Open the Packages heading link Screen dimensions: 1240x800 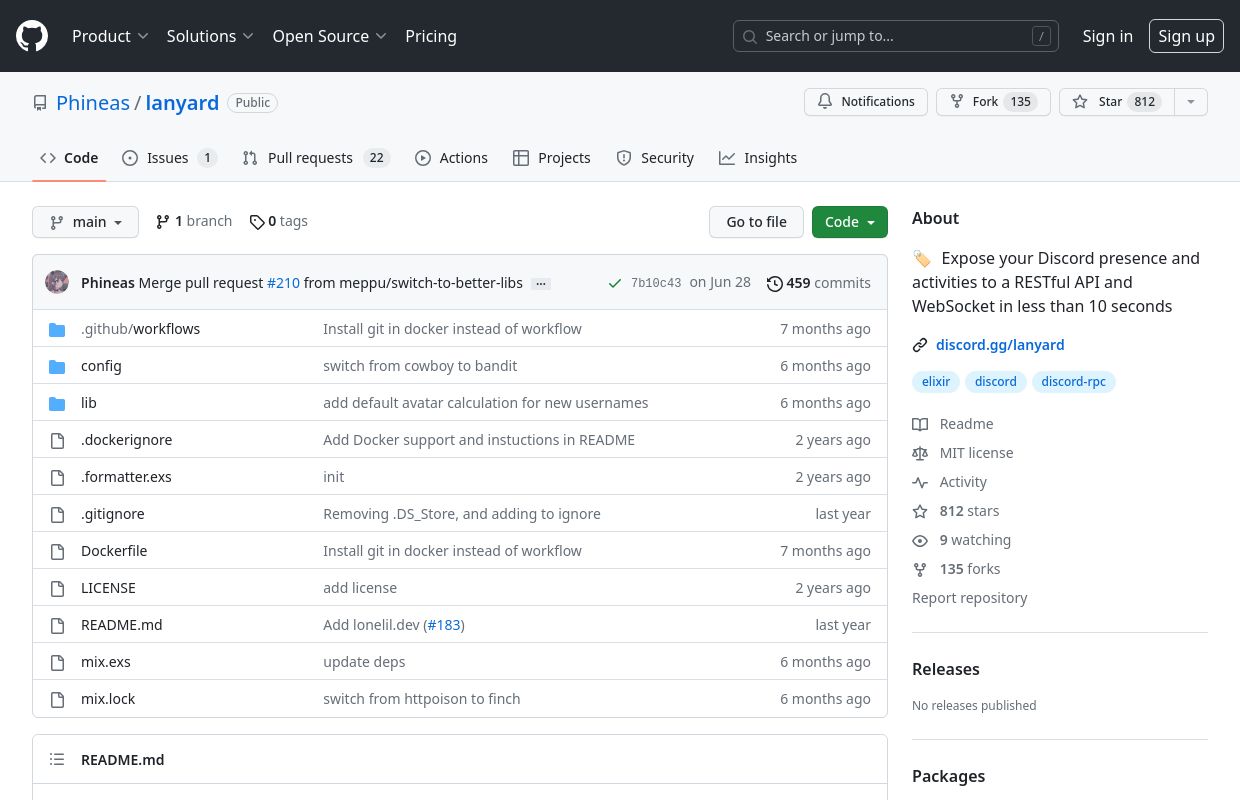coord(949,776)
